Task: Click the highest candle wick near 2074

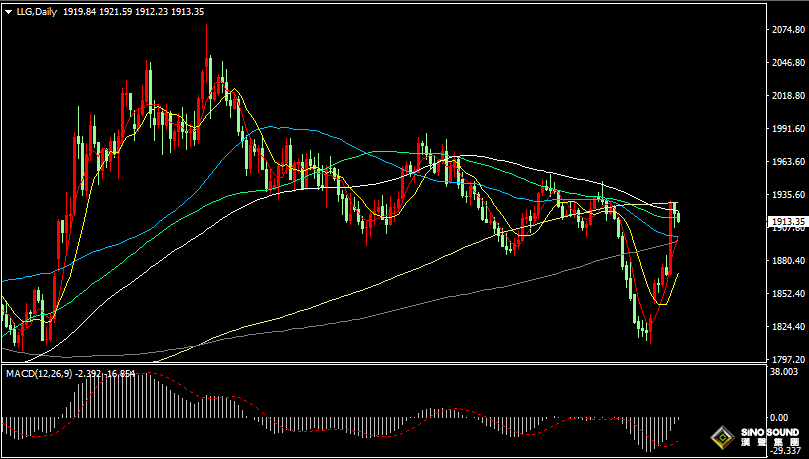Action: tap(207, 28)
